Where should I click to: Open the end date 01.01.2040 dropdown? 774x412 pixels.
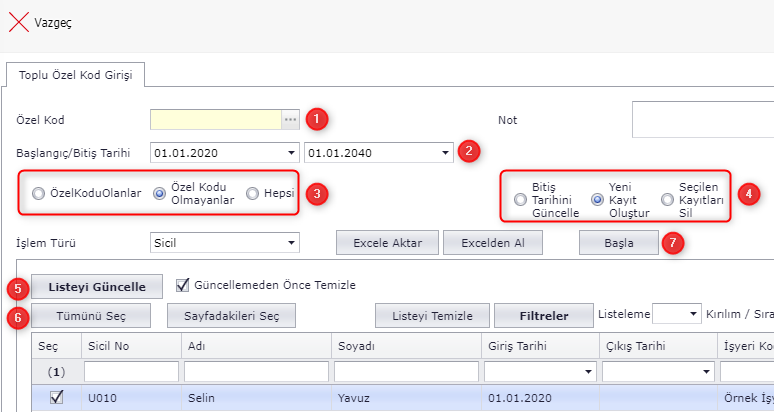point(444,153)
